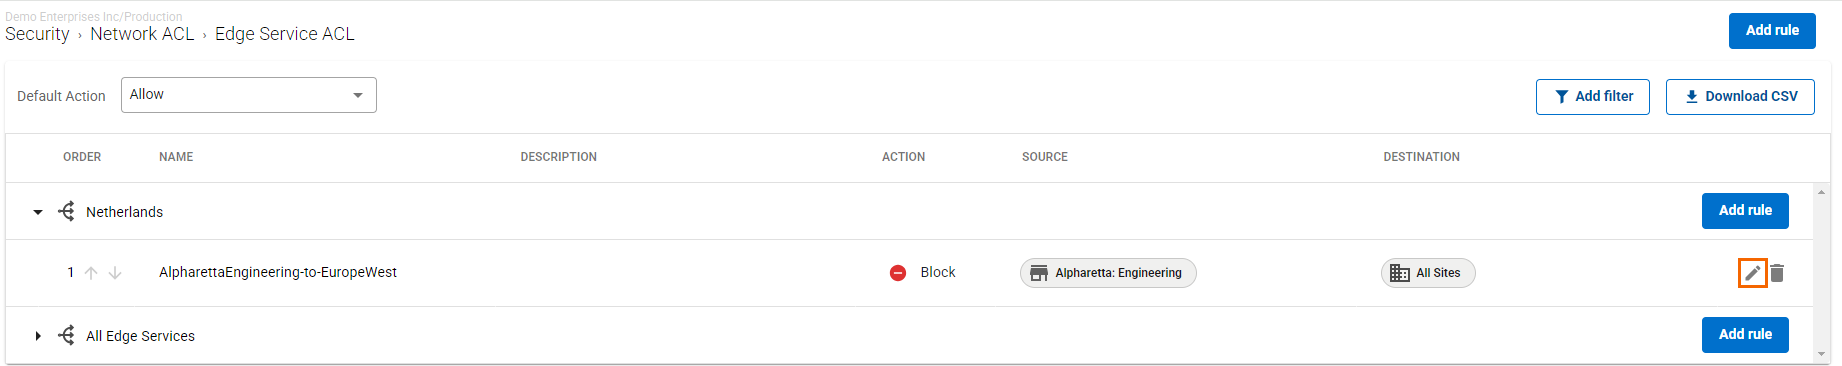Click the All Edge Services group icon
The image size is (1842, 366).
[66, 335]
